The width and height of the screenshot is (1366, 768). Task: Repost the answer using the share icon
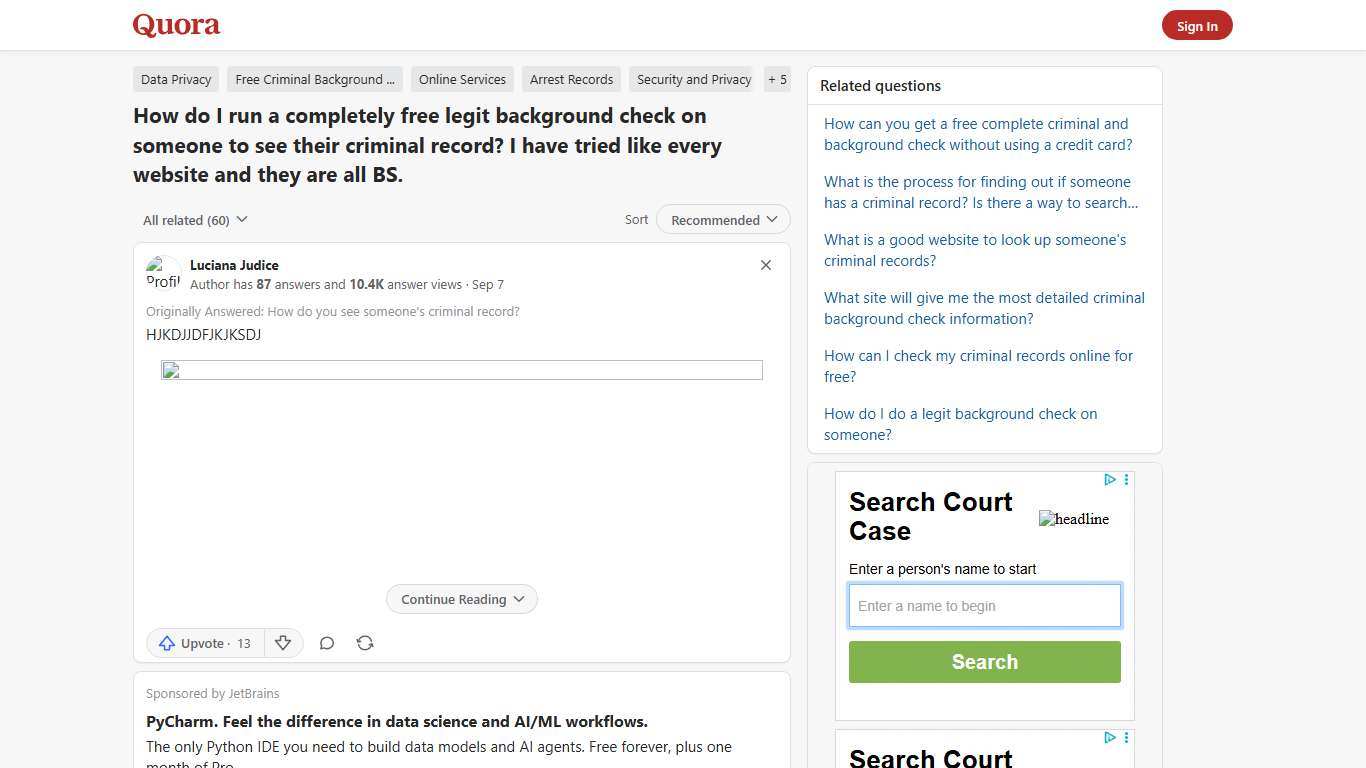(x=365, y=643)
